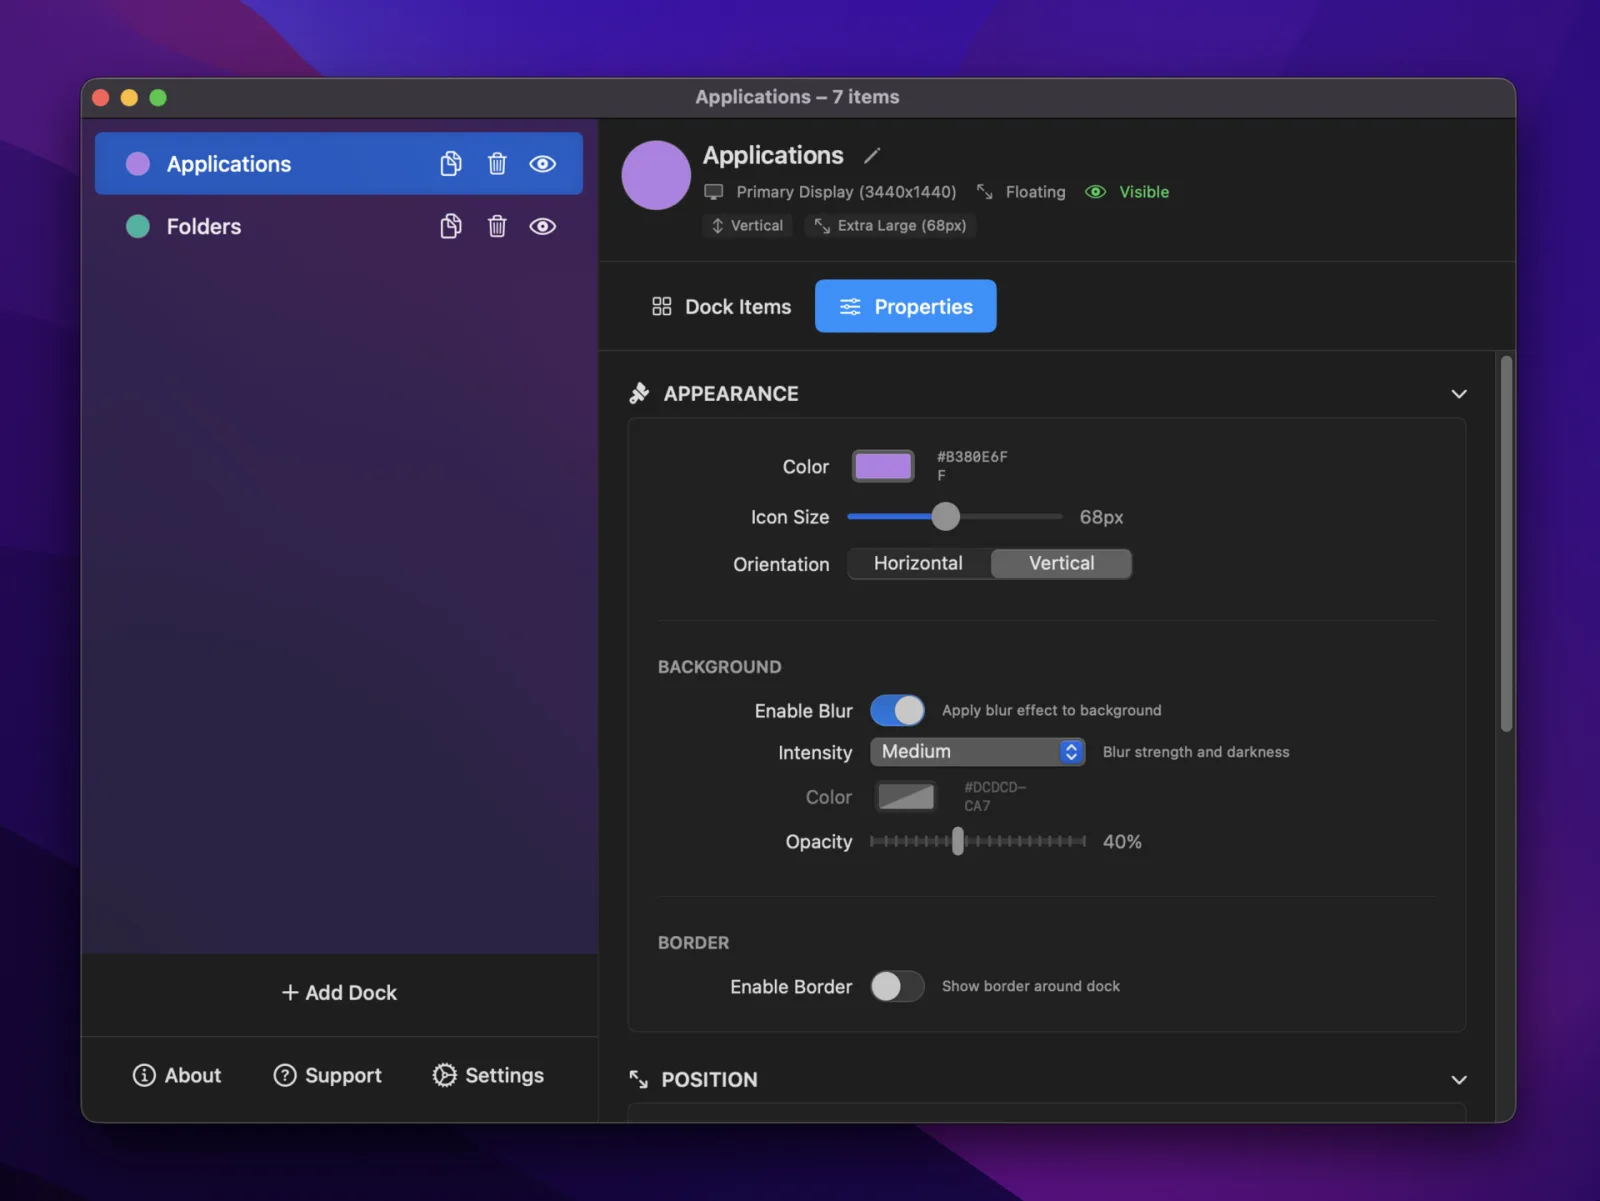
Task: Set orientation to Vertical
Action: point(1061,564)
